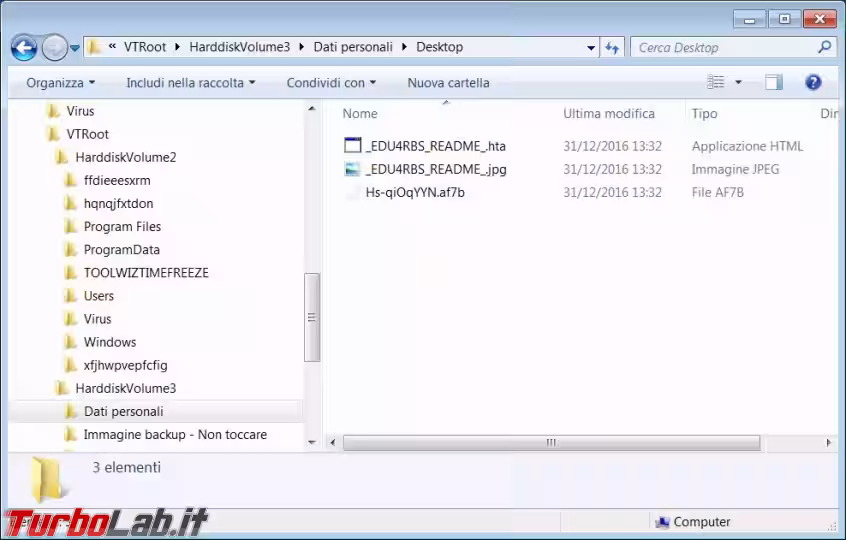The image size is (846, 540).
Task: Open address bar history dropdown arrow
Action: pyautogui.click(x=591, y=48)
